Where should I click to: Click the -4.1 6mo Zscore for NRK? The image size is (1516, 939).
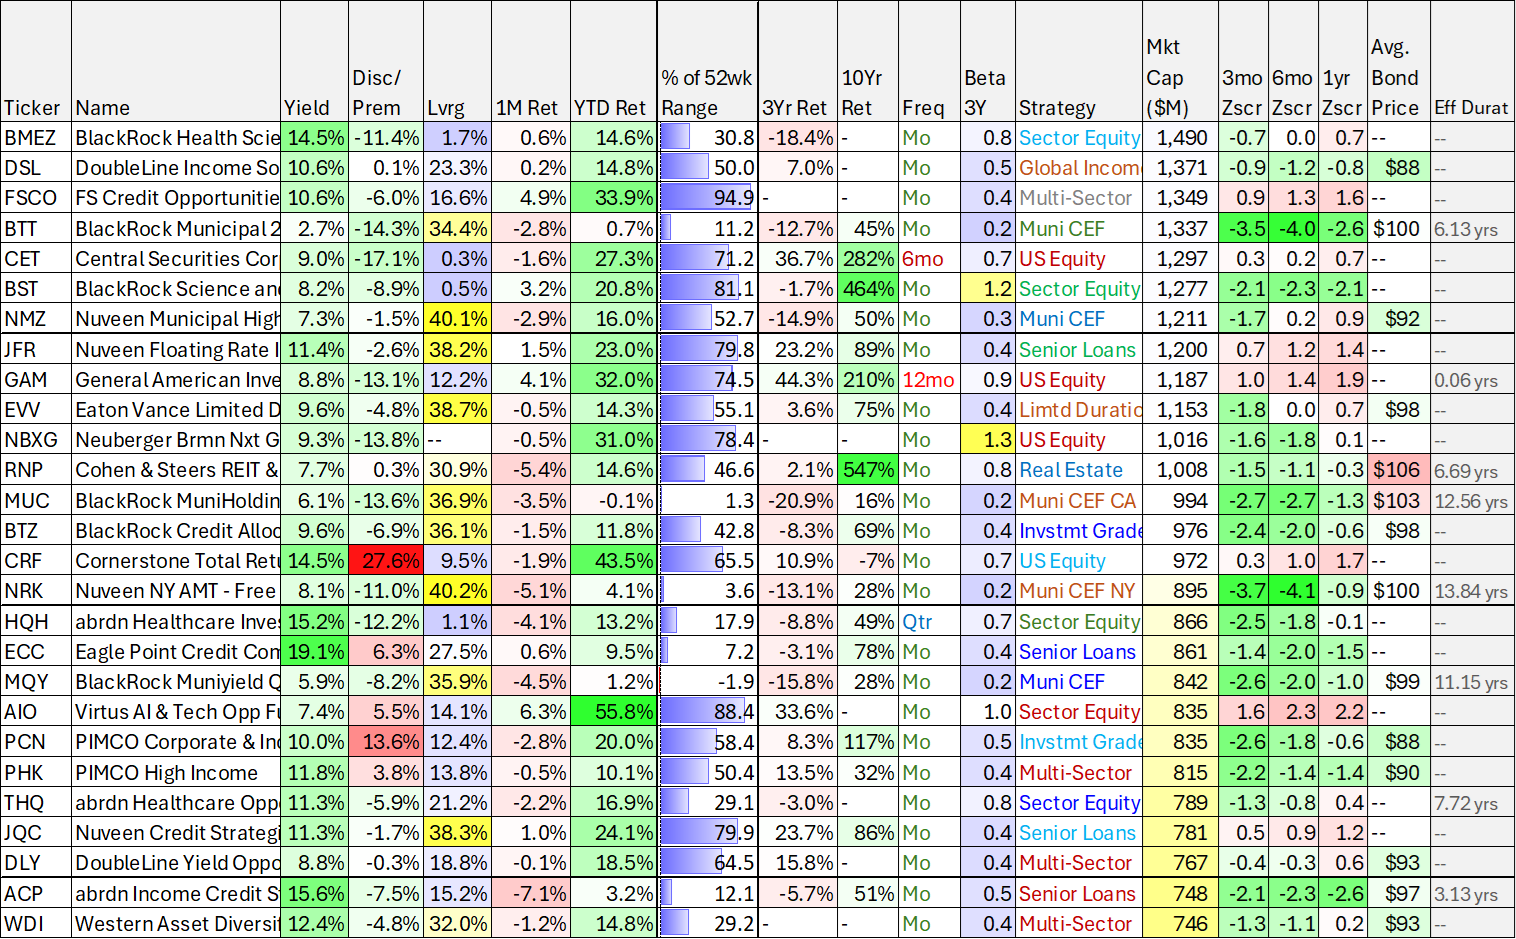pyautogui.click(x=1293, y=591)
